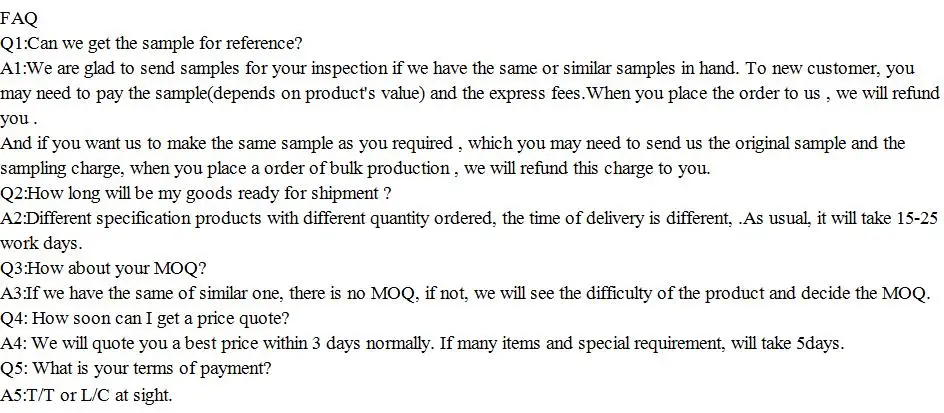Click the line starting "And if you want"
This screenshot has height=413, width=944.
[x=300, y=144]
